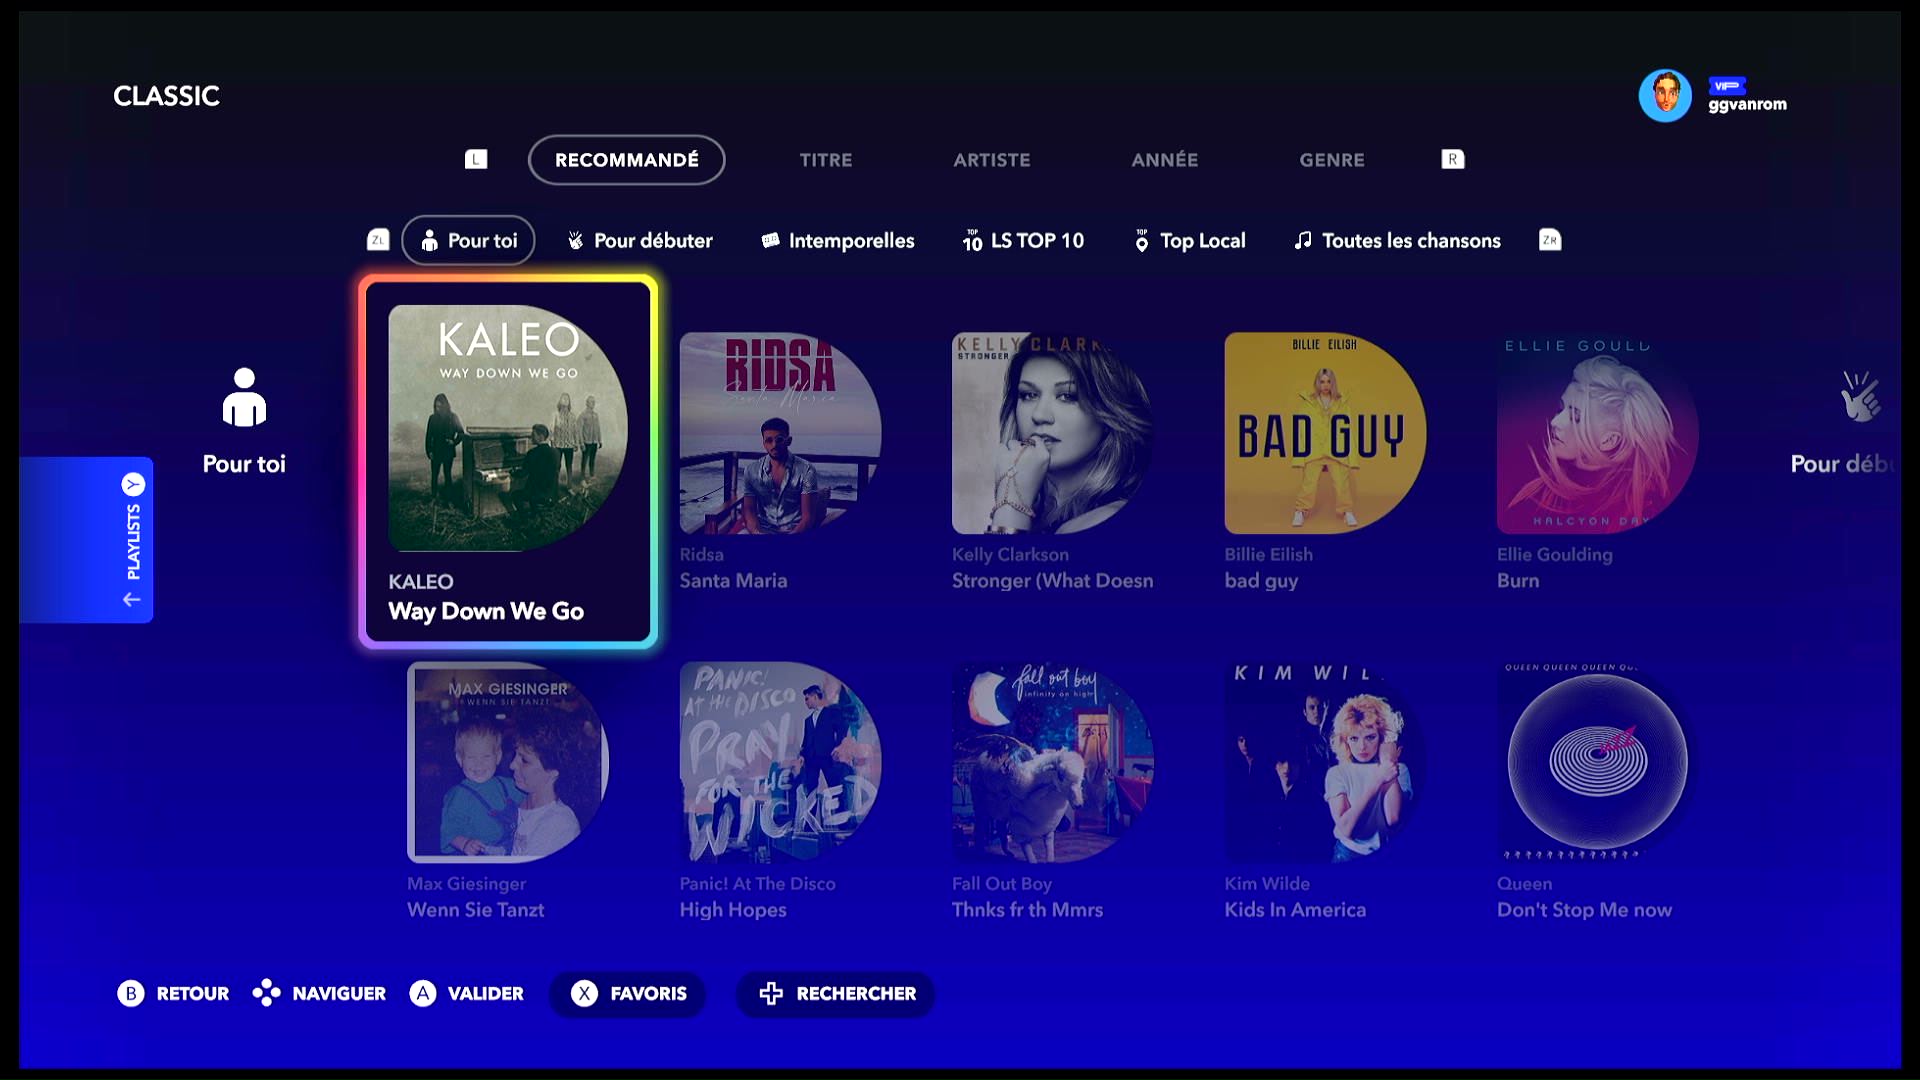
Task: Select the Recommandé tab
Action: click(x=626, y=160)
